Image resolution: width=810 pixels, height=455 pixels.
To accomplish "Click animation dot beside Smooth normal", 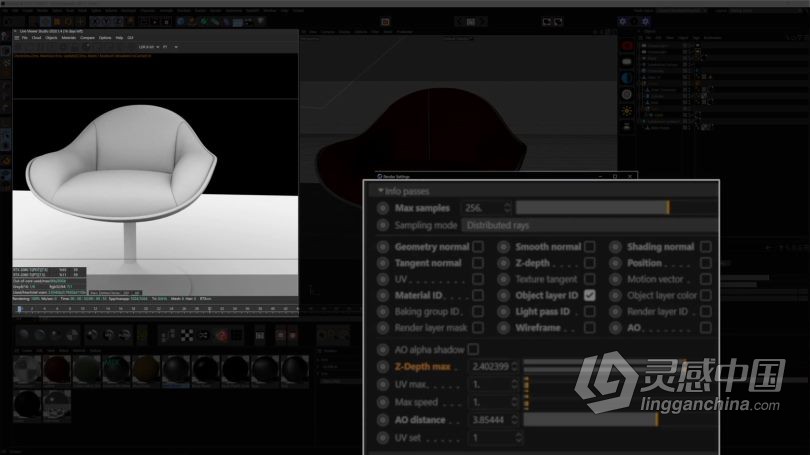I will (503, 247).
